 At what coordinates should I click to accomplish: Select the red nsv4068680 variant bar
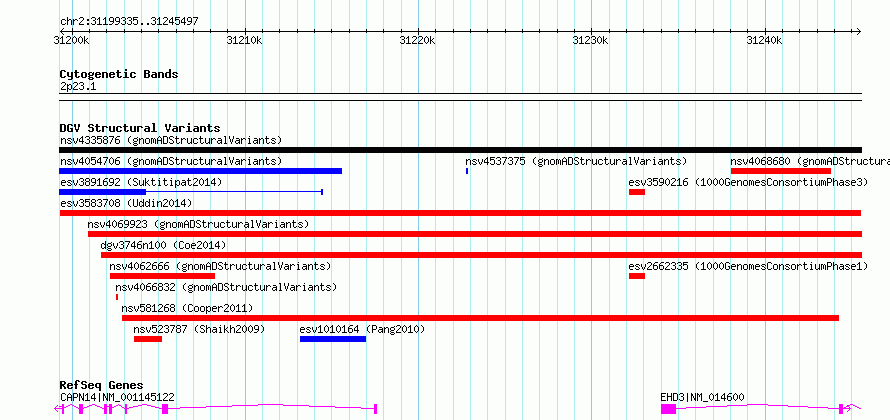[781, 171]
